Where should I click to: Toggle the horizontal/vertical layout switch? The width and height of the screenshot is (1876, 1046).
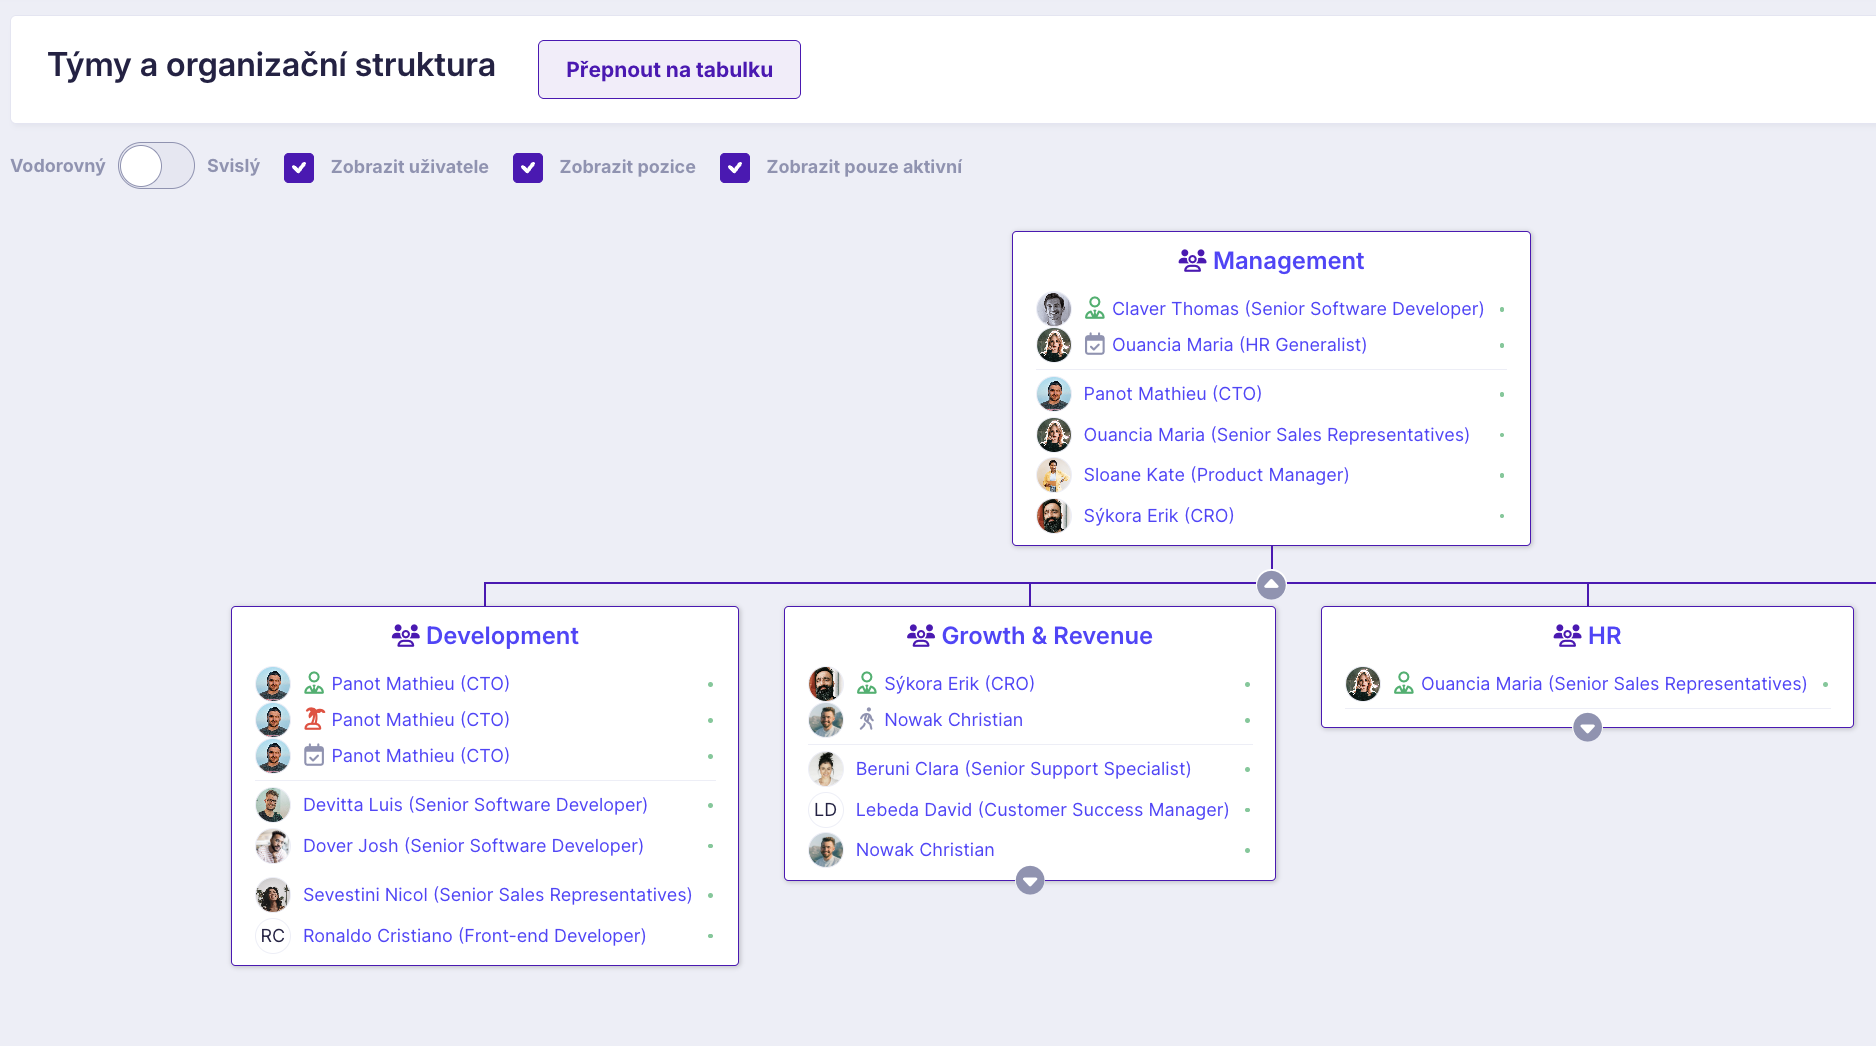156,166
